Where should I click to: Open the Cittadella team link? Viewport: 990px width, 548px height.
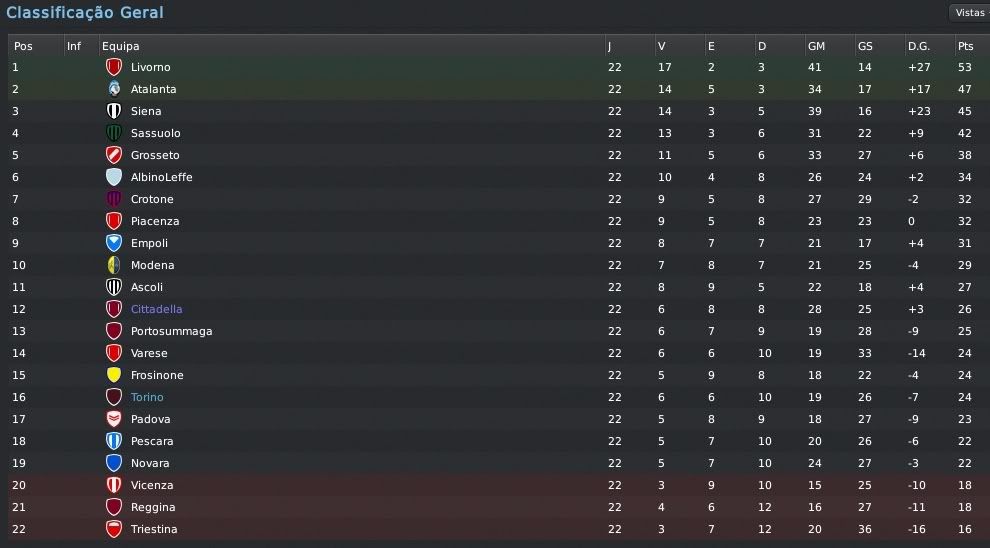point(157,309)
